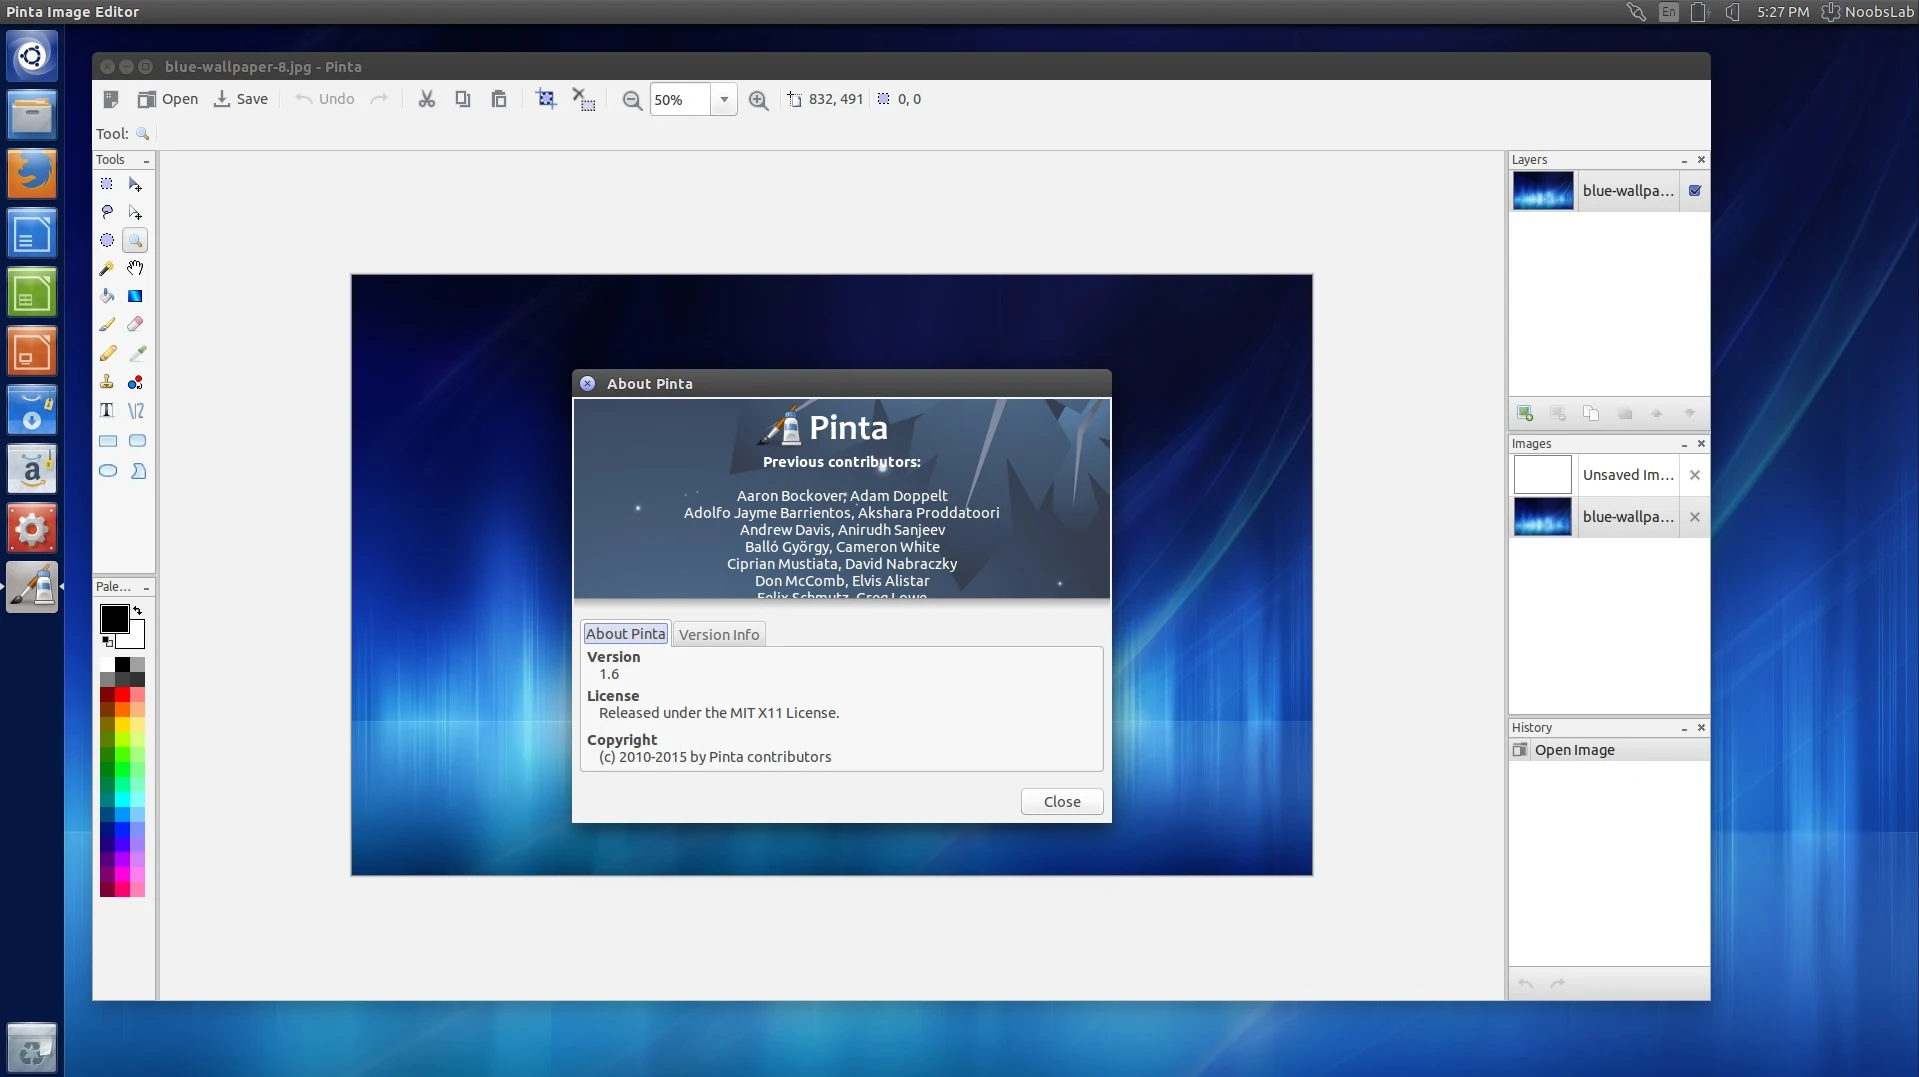The height and width of the screenshot is (1077, 1919).
Task: Select the Text tool
Action: tap(107, 410)
